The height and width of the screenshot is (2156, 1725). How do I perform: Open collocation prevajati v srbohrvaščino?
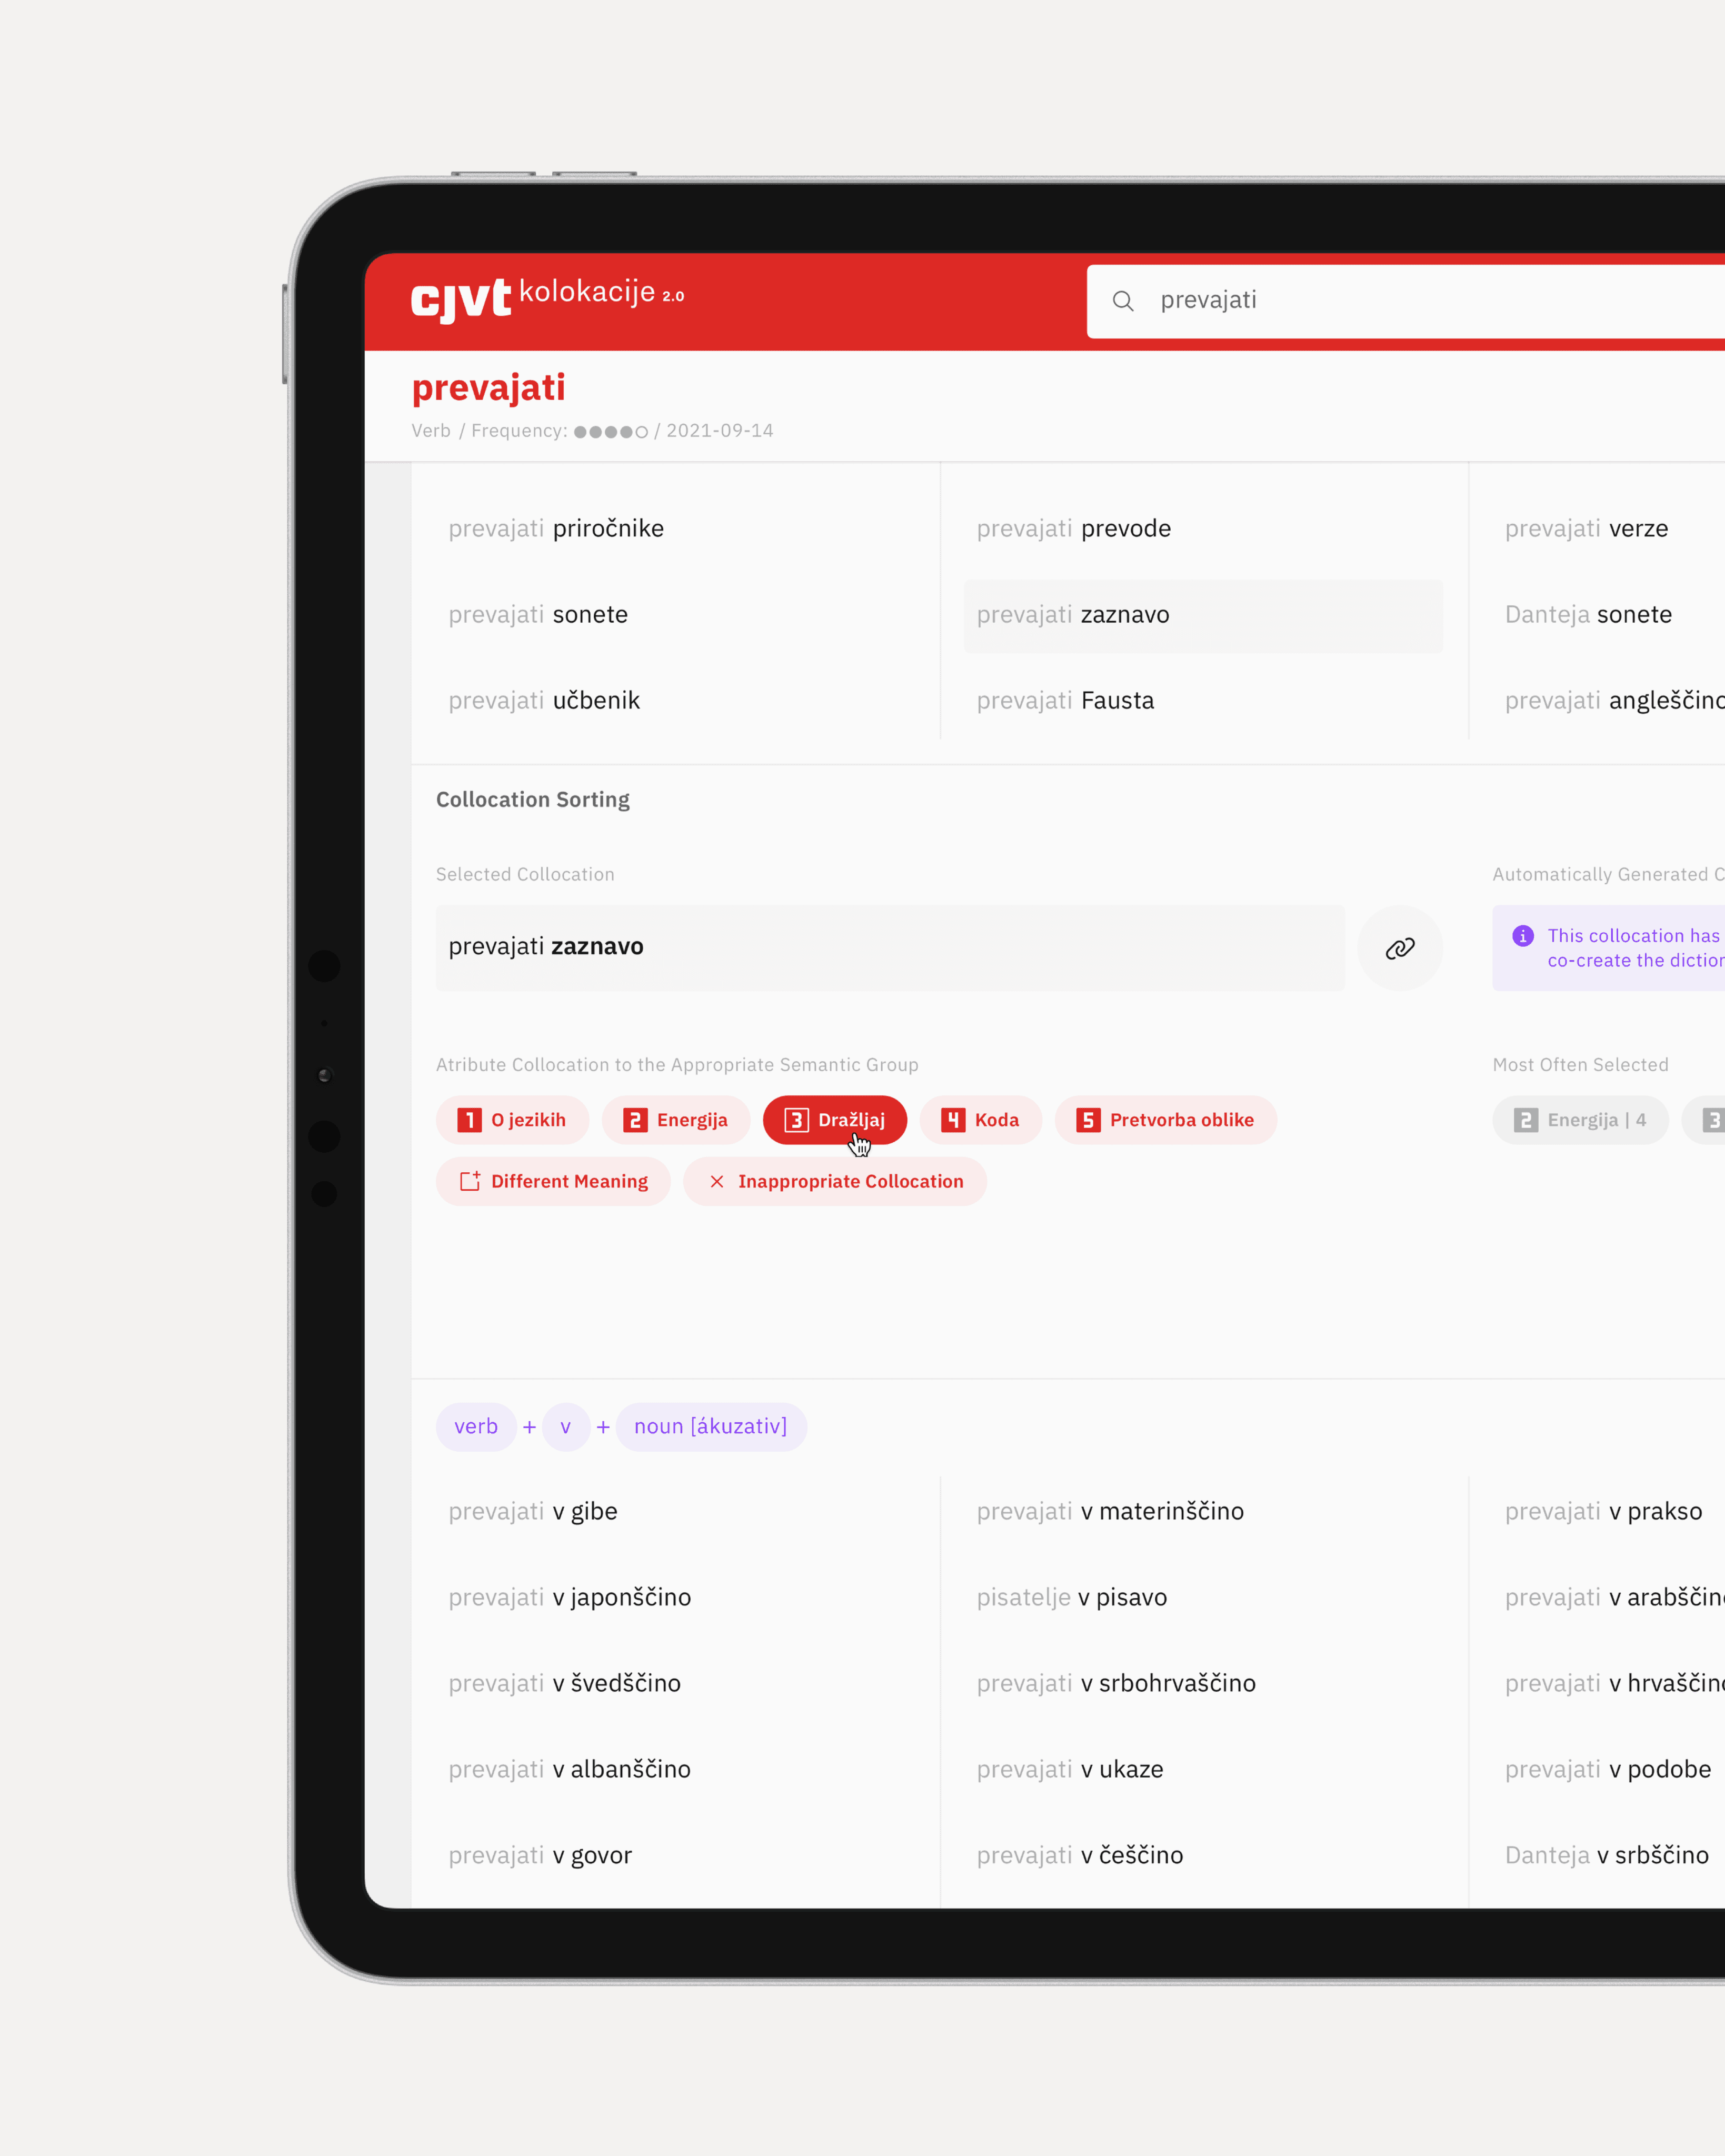[1116, 1683]
